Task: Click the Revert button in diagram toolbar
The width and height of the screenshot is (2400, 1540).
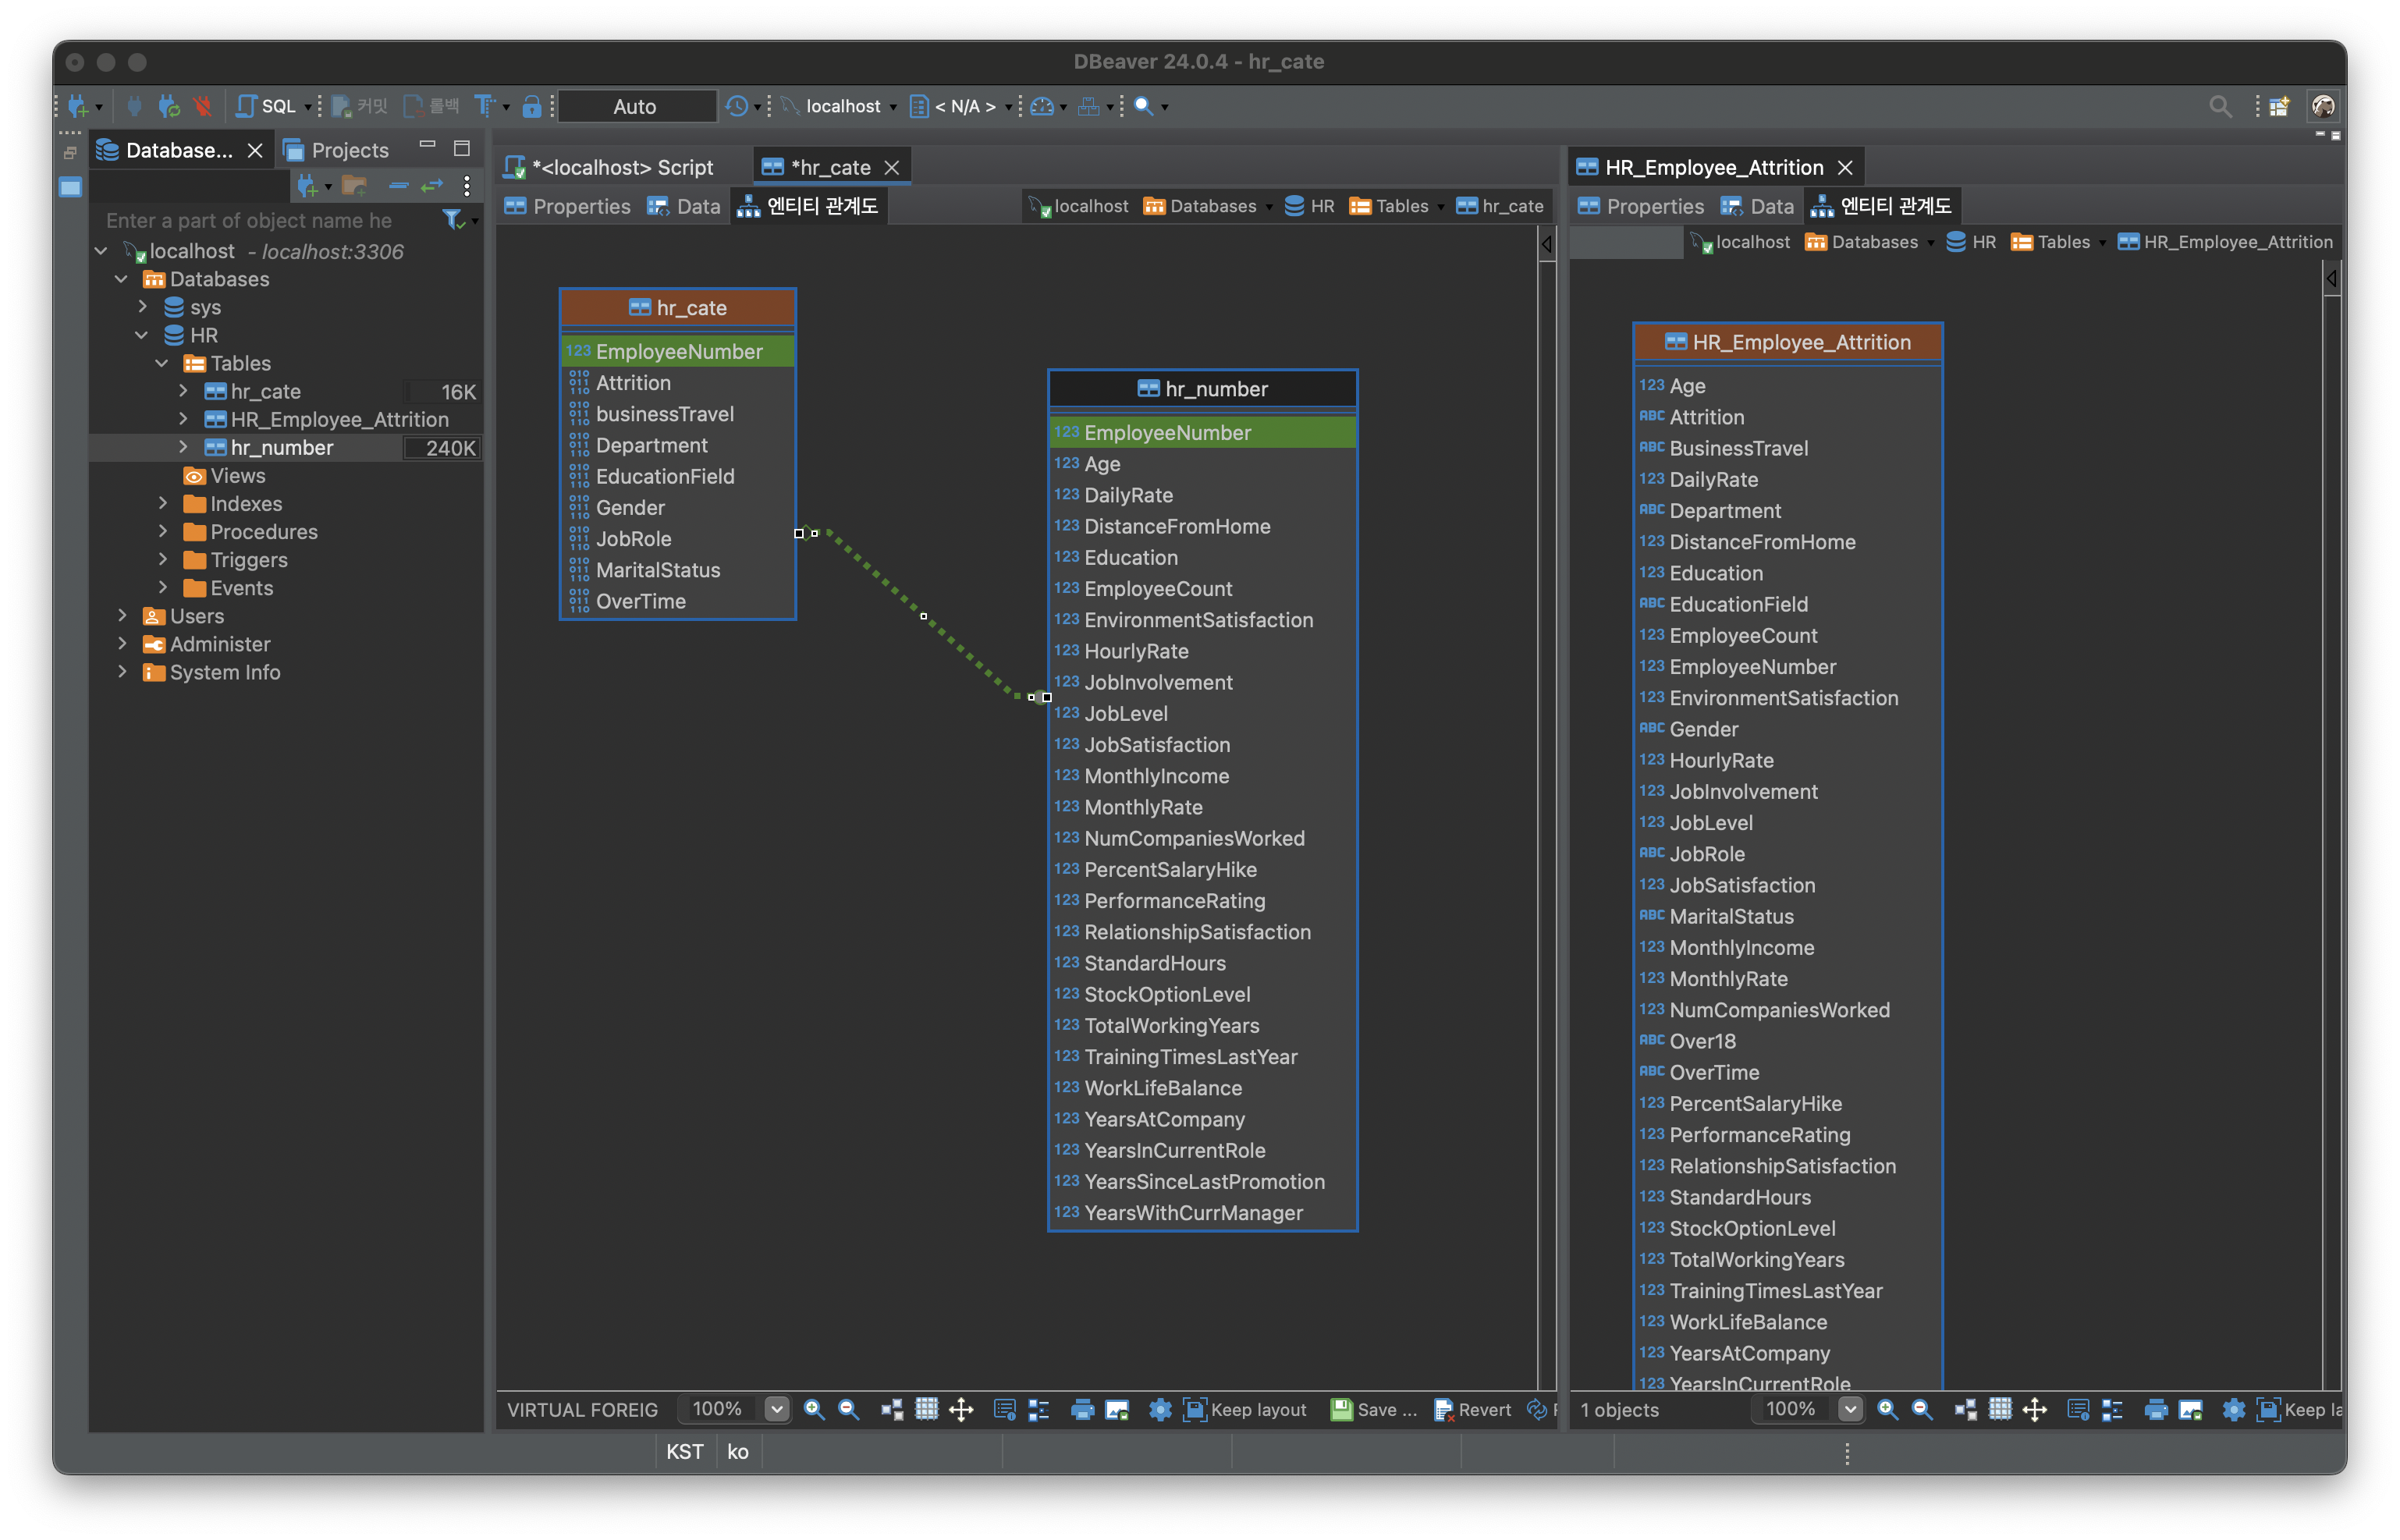Action: tap(1472, 1409)
